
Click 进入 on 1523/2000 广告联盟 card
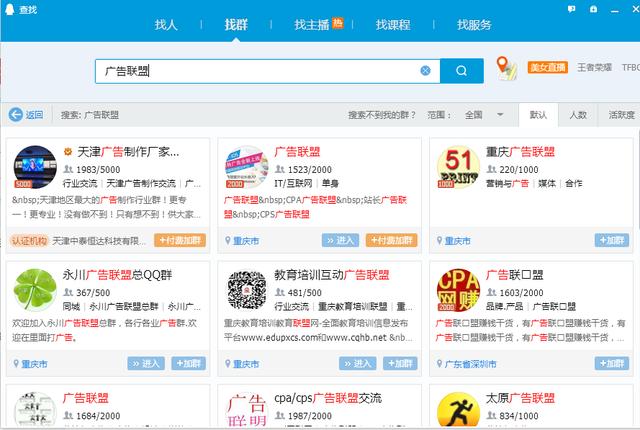pos(340,241)
